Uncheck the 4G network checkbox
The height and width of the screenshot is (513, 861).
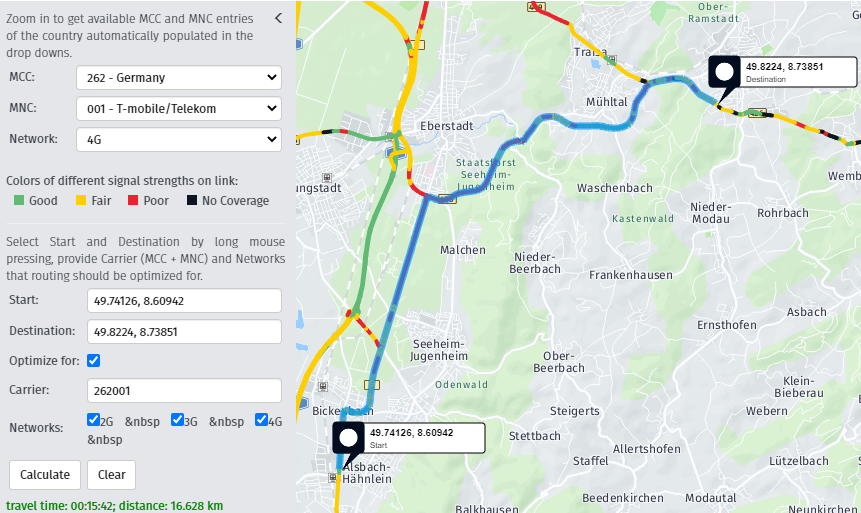pos(261,420)
